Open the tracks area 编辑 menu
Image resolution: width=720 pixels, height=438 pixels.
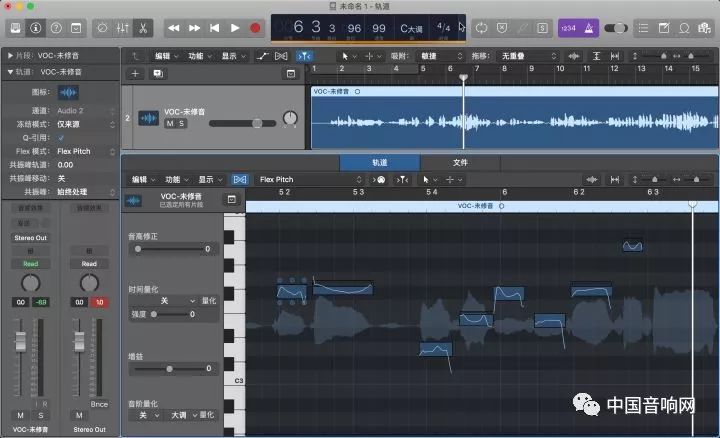coord(166,56)
